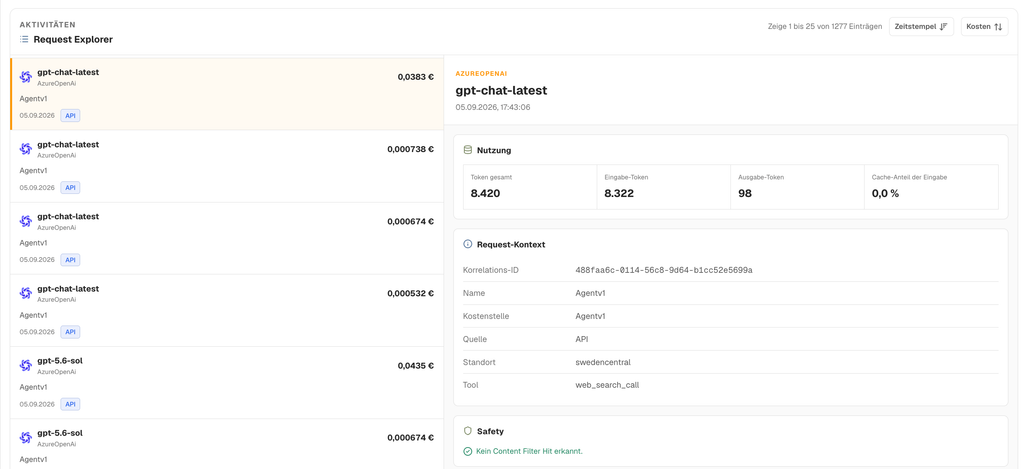Screen dimensions: 1024x469
Task: Click the Ausgabe-Token value 98
Action: point(745,193)
